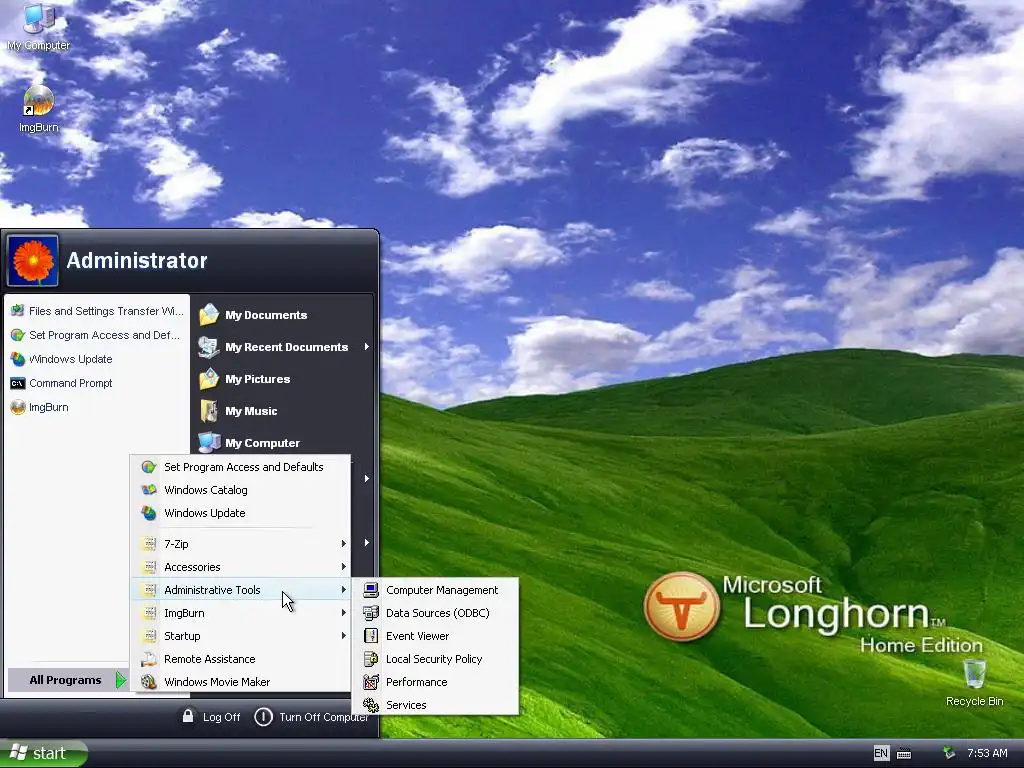Open Data Sources (ODBC) icon

click(x=371, y=613)
